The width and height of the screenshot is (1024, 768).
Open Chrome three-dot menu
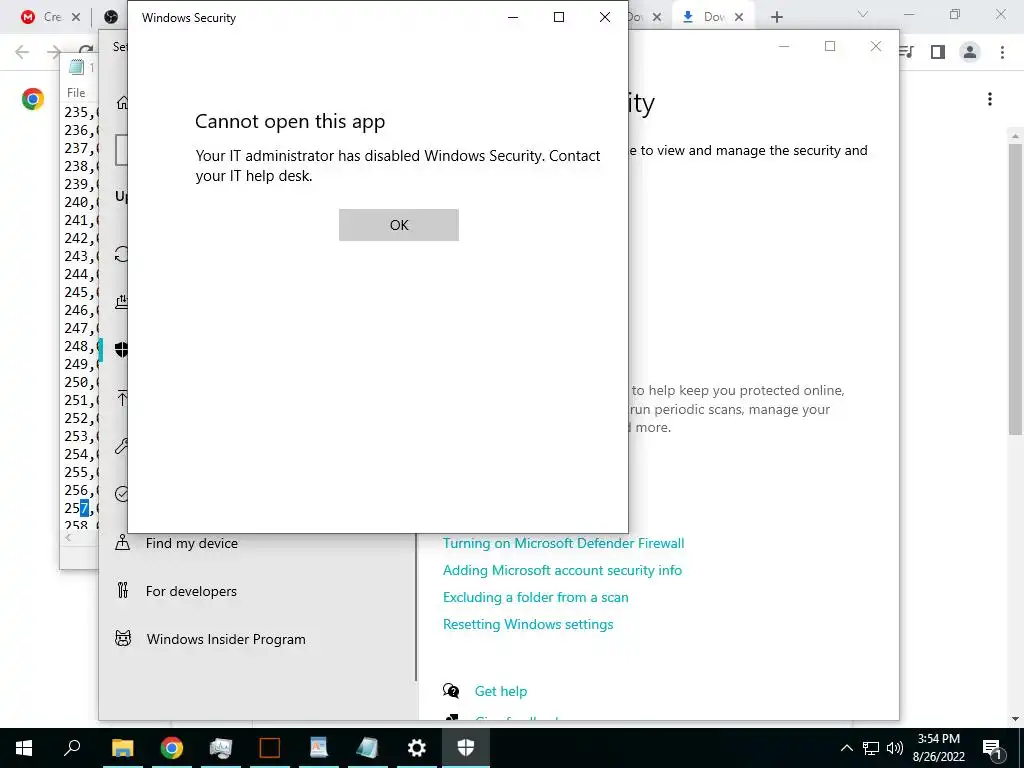[1002, 52]
